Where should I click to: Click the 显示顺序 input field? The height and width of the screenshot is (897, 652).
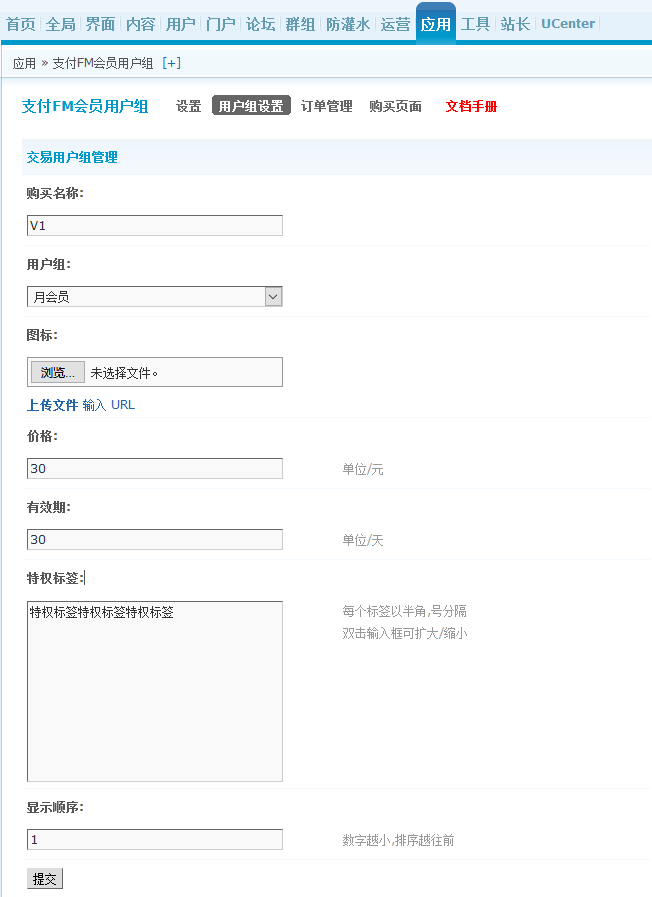[155, 839]
